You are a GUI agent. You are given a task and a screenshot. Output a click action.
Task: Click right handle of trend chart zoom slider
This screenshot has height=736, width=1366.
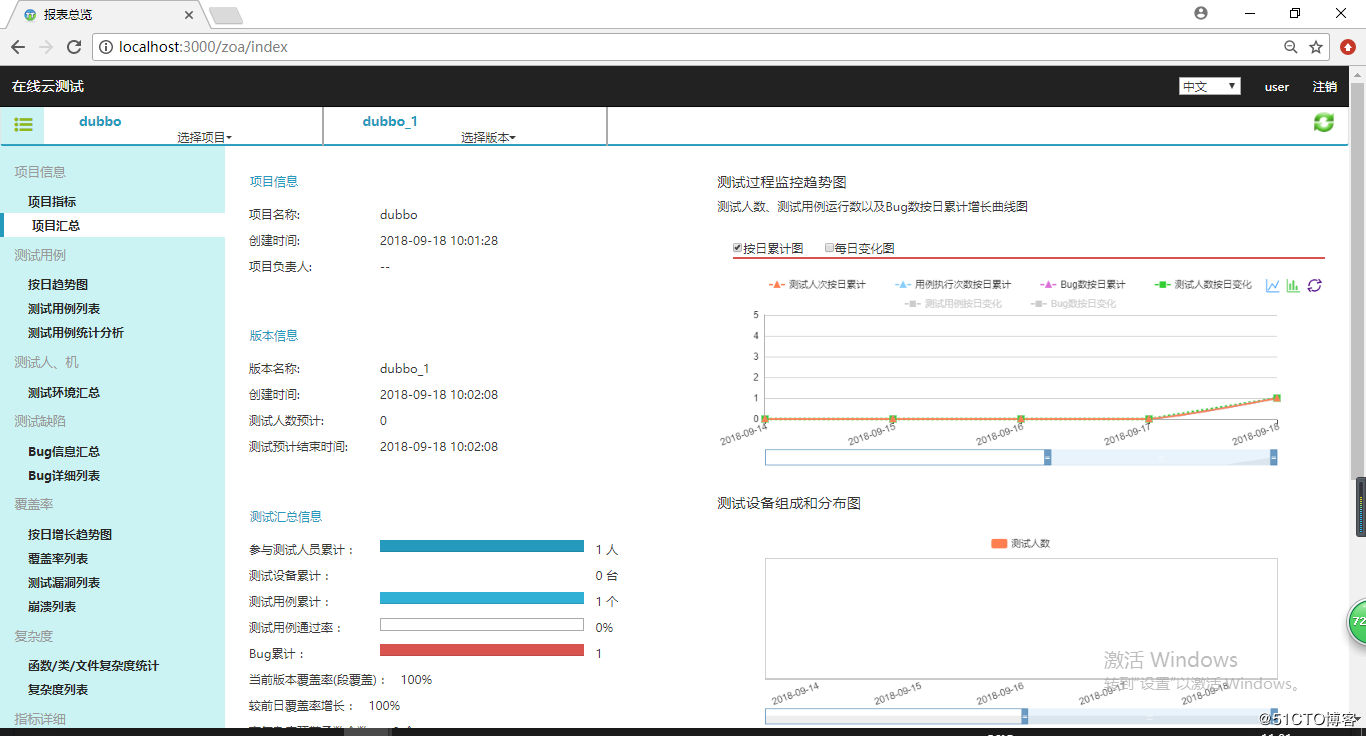coord(1273,457)
